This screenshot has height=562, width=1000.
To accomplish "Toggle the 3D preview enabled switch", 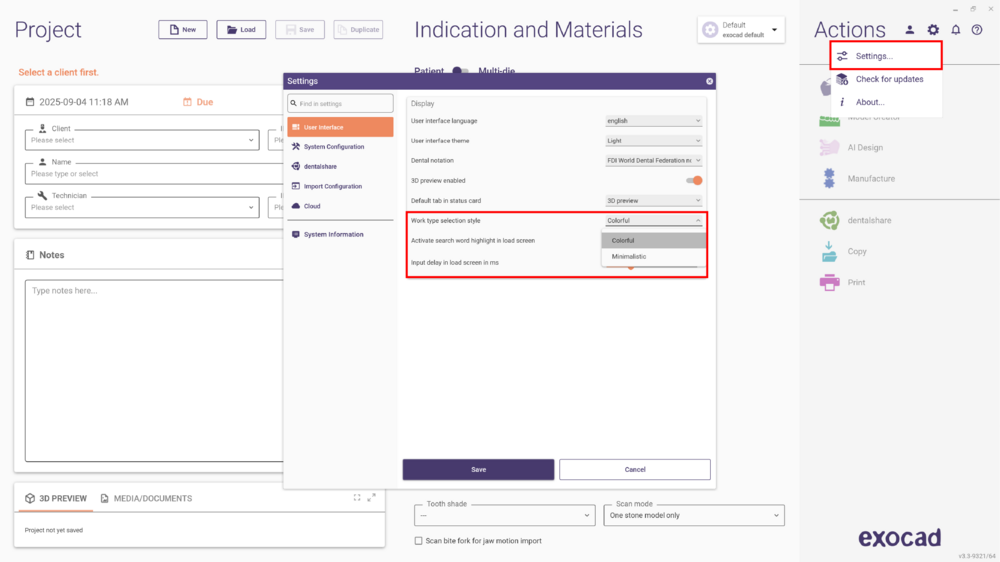I will coord(695,181).
